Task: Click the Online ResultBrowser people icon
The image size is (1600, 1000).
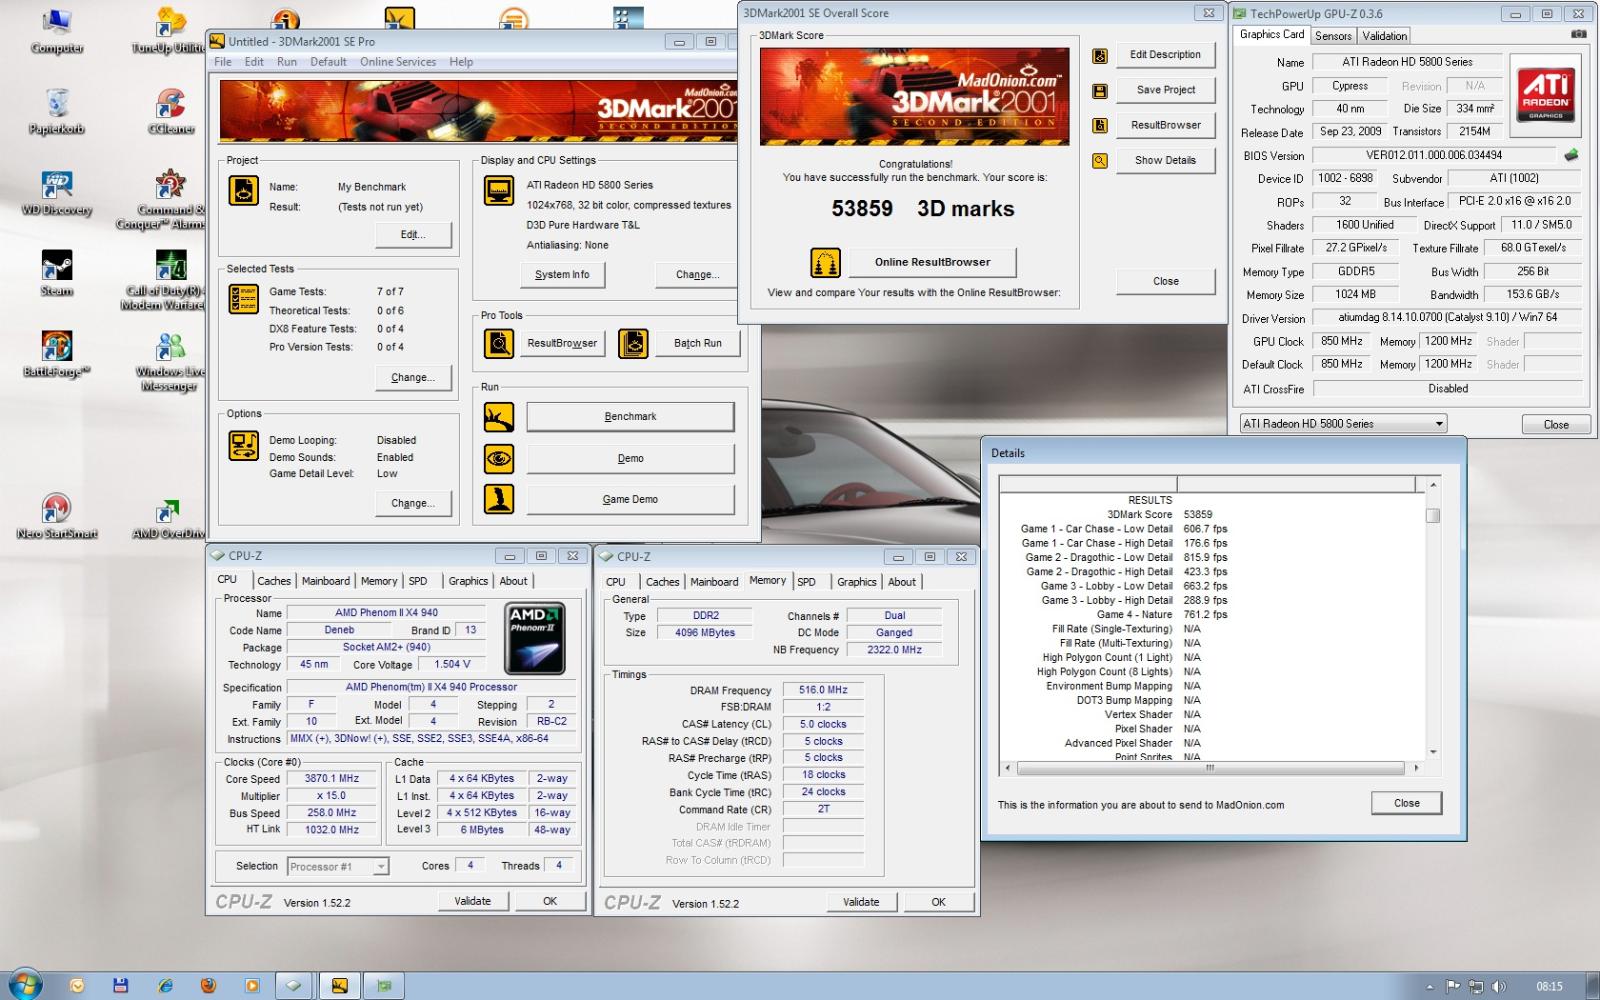Action: (825, 263)
